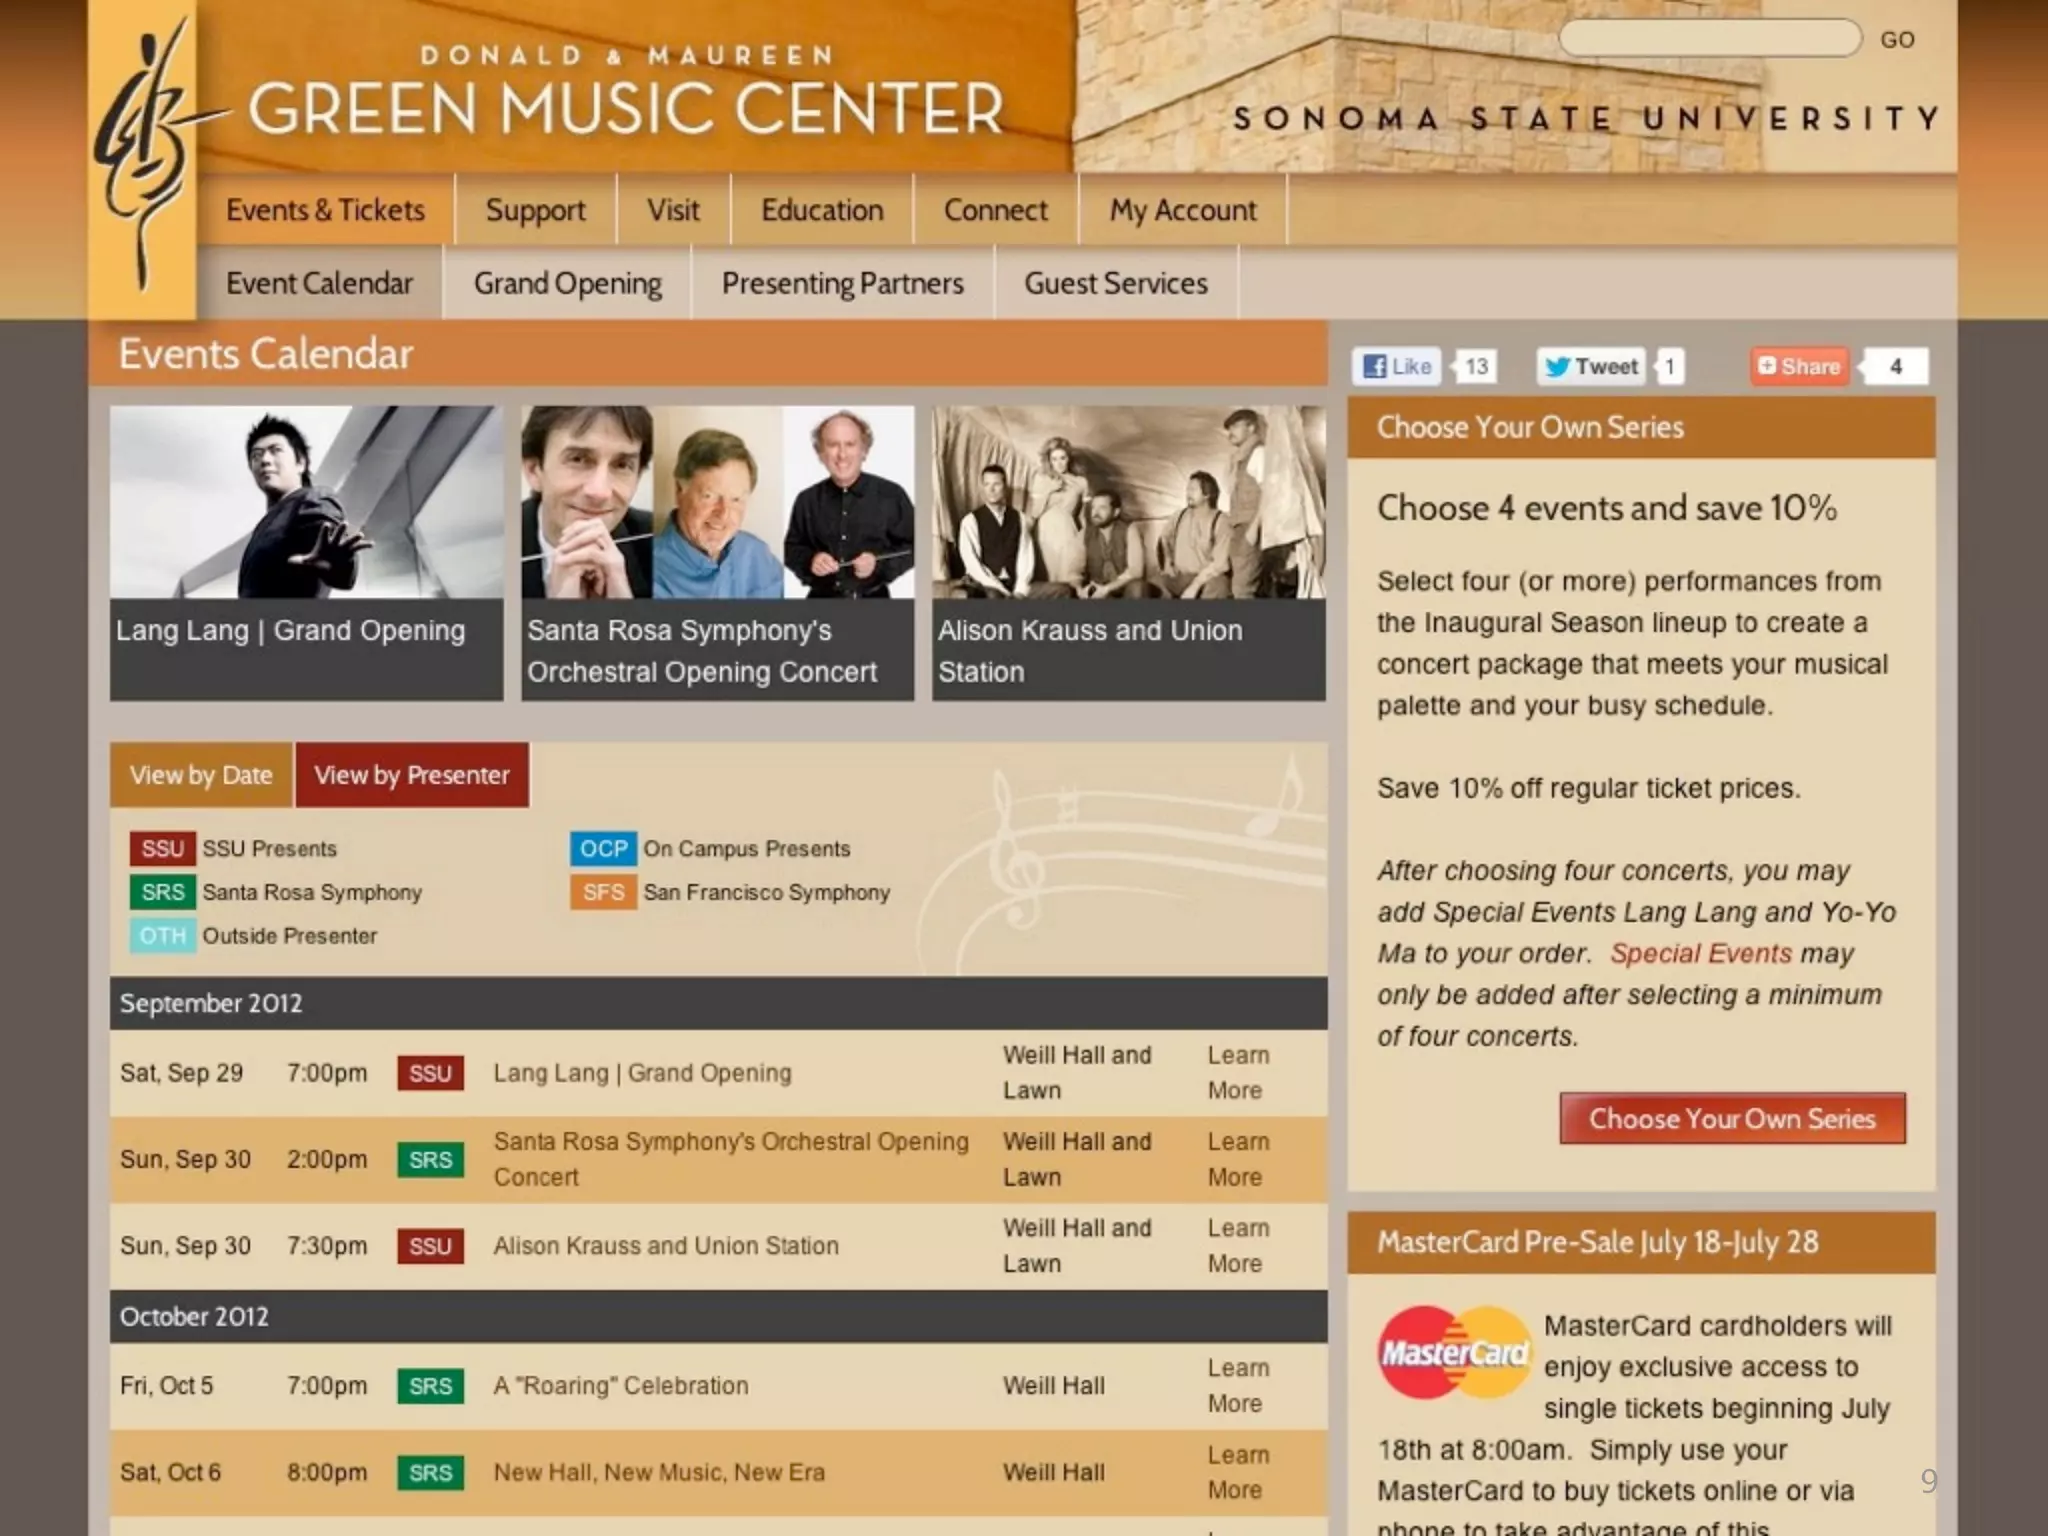Click the Twitter Tweet button

coord(1592,366)
